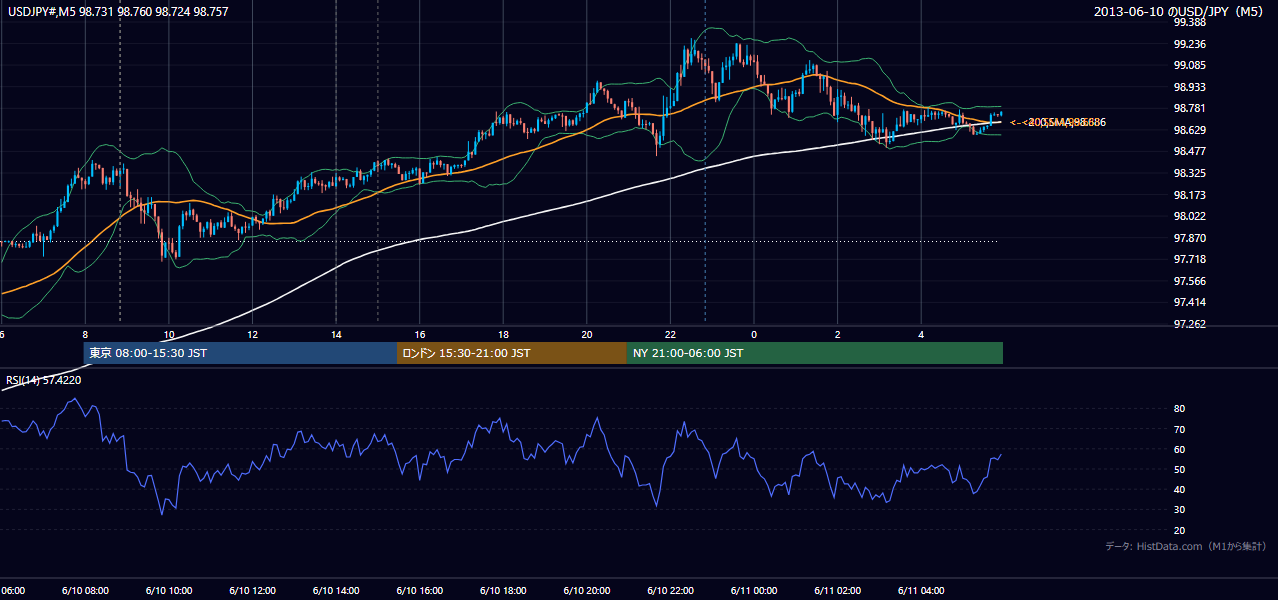Click the hour 16 tick on price chart
Viewport: 1278px width, 600px height.
pyautogui.click(x=420, y=335)
